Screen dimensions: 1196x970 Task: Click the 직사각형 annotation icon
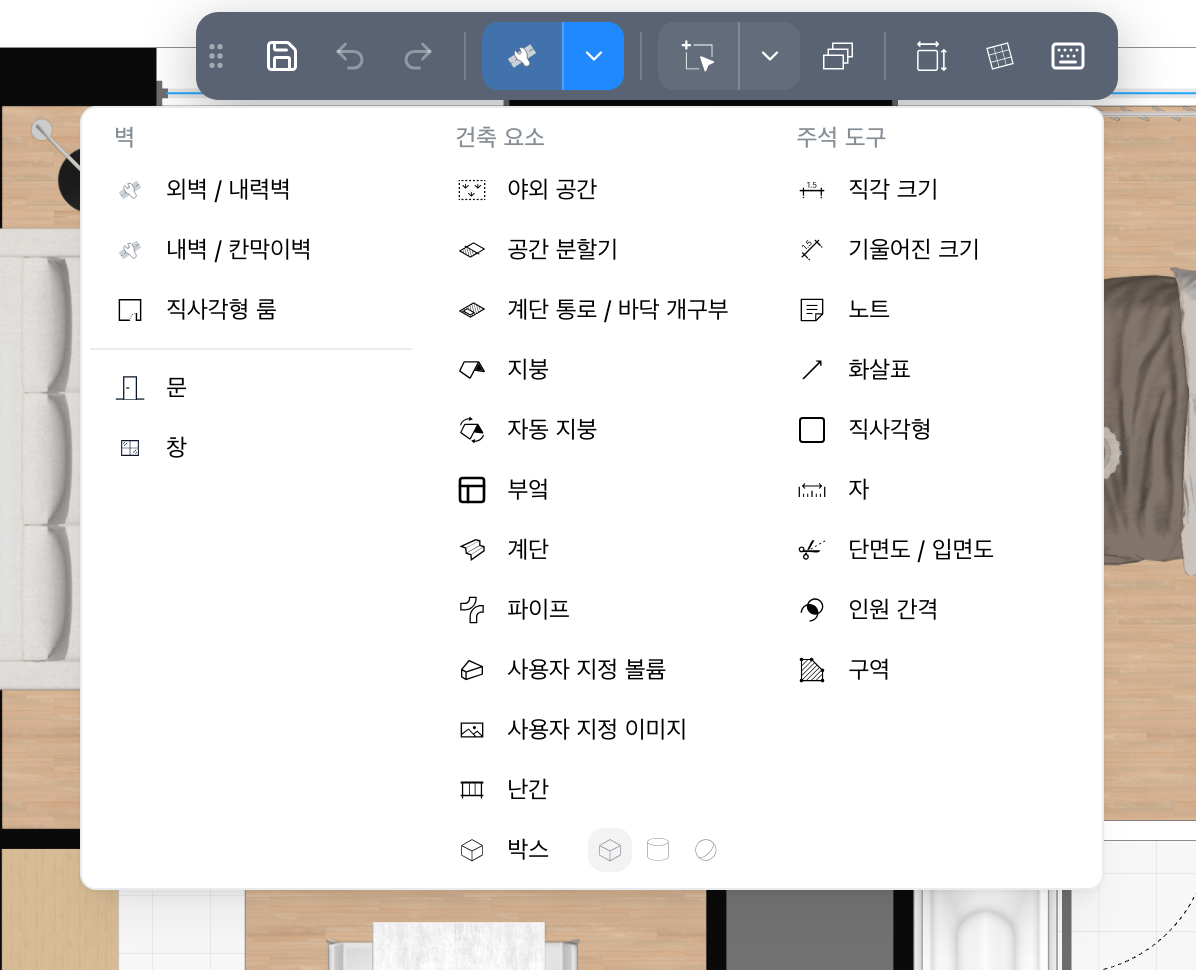point(812,430)
